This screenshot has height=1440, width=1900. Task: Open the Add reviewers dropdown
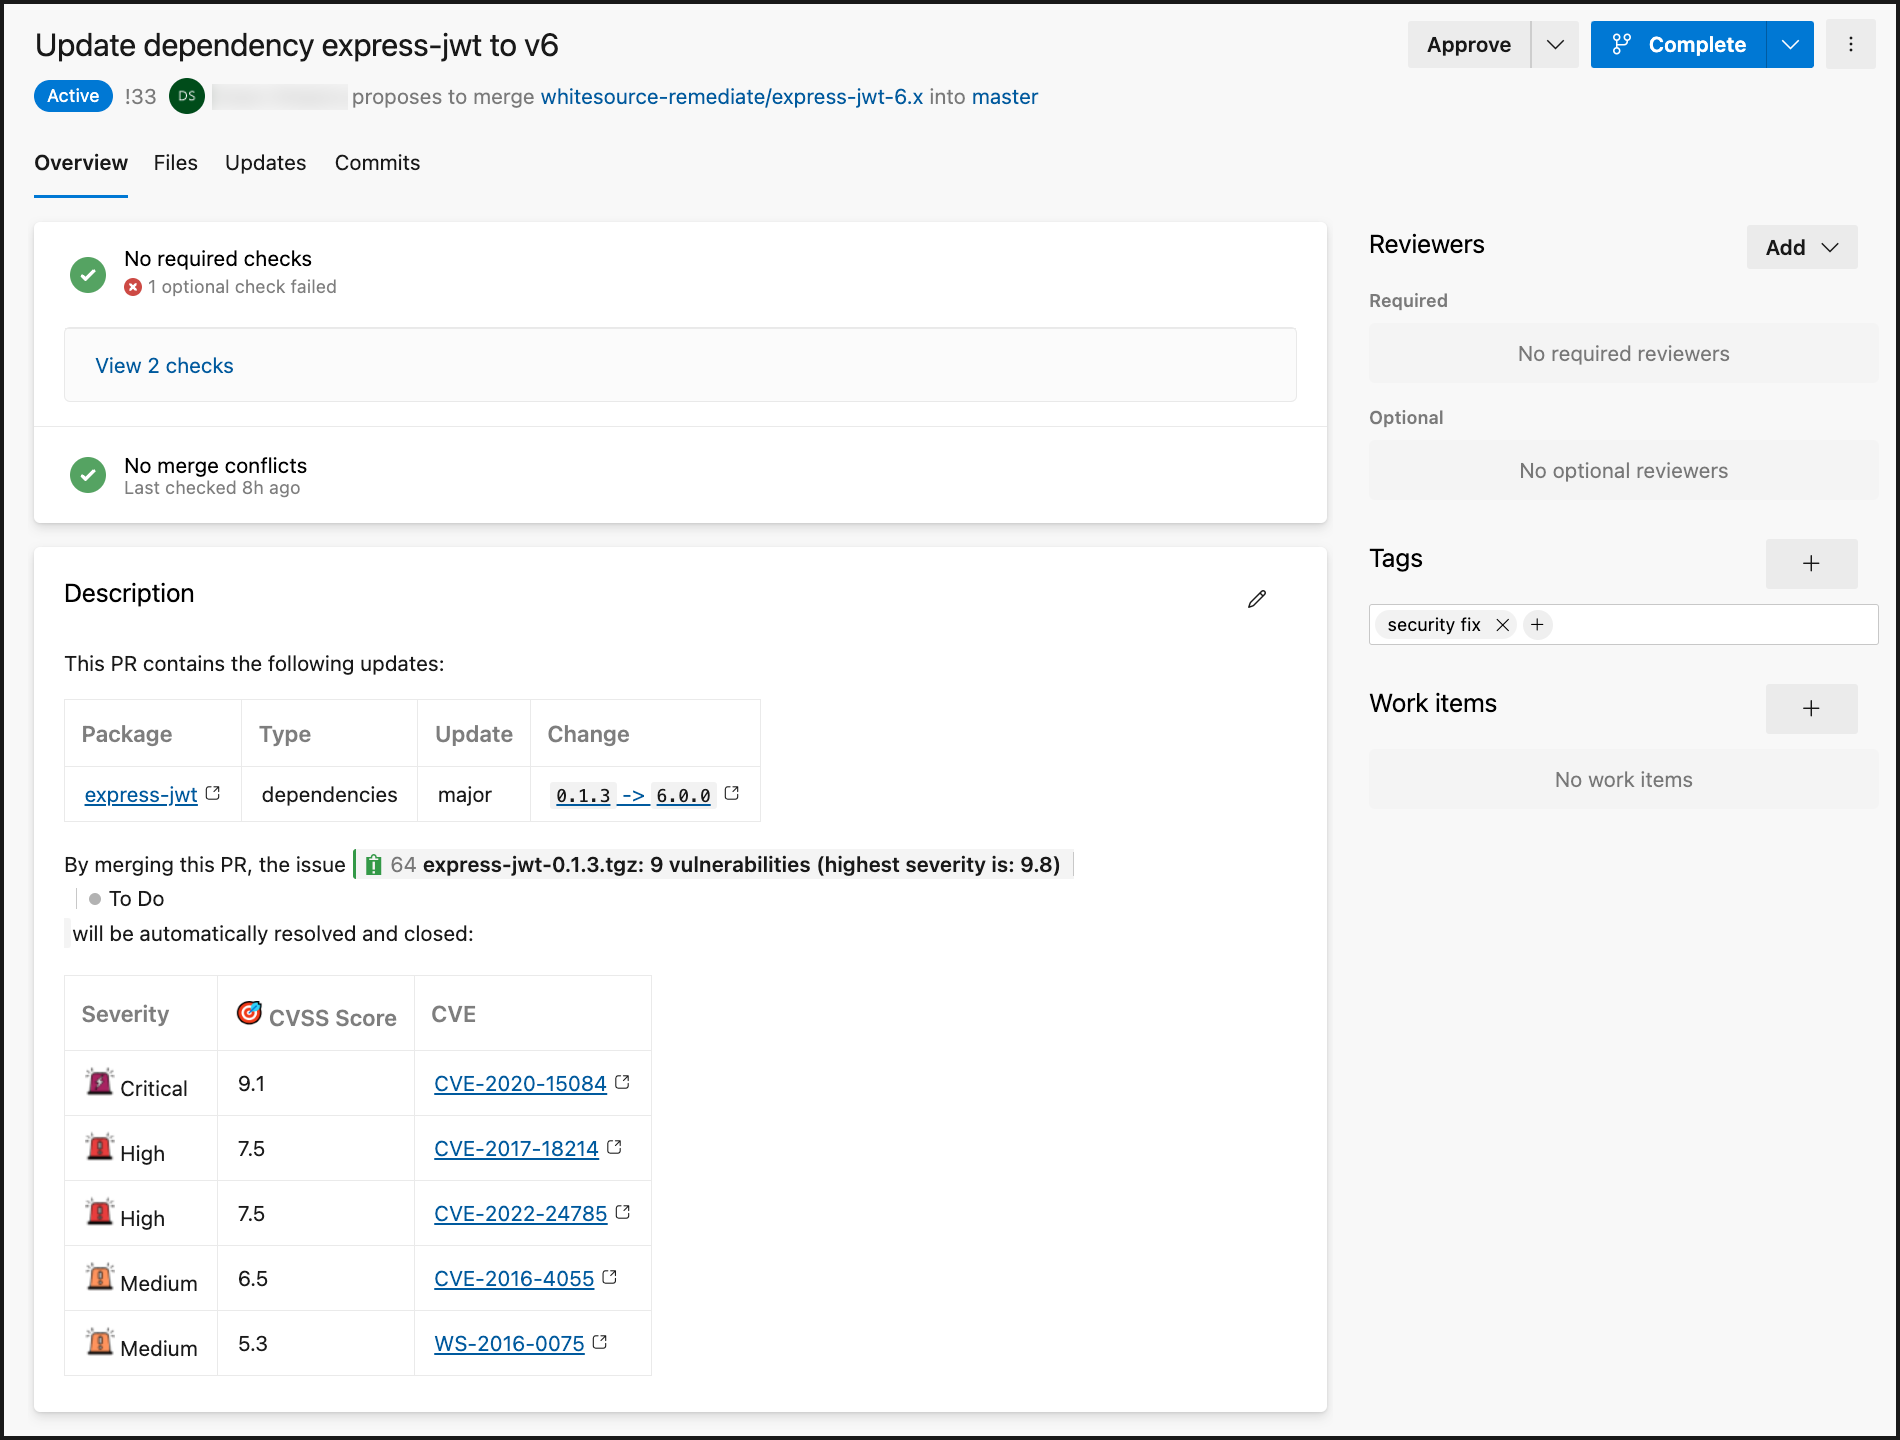coord(1801,248)
